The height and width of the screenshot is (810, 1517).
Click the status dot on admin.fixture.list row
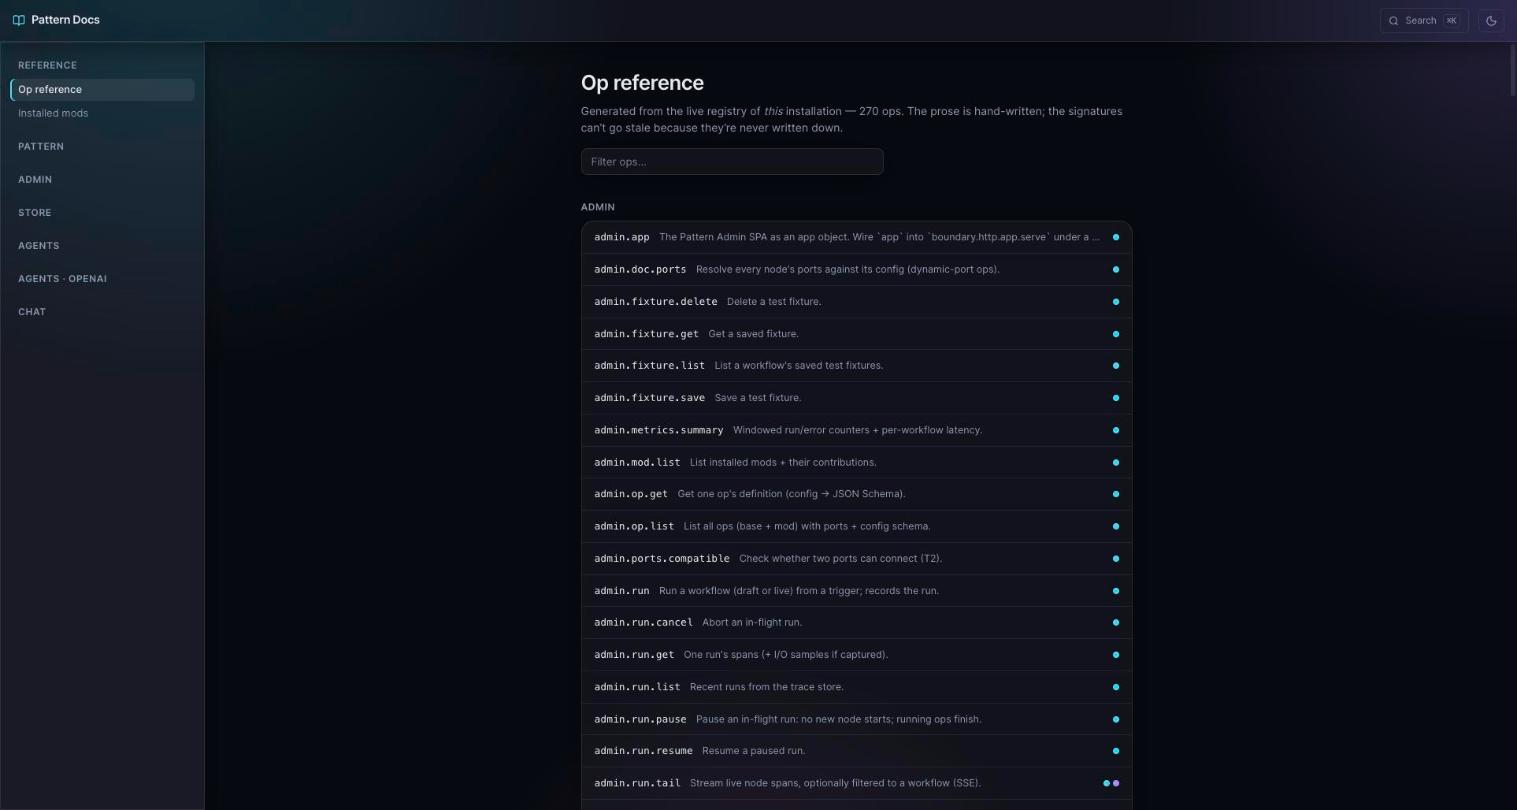[1116, 366]
